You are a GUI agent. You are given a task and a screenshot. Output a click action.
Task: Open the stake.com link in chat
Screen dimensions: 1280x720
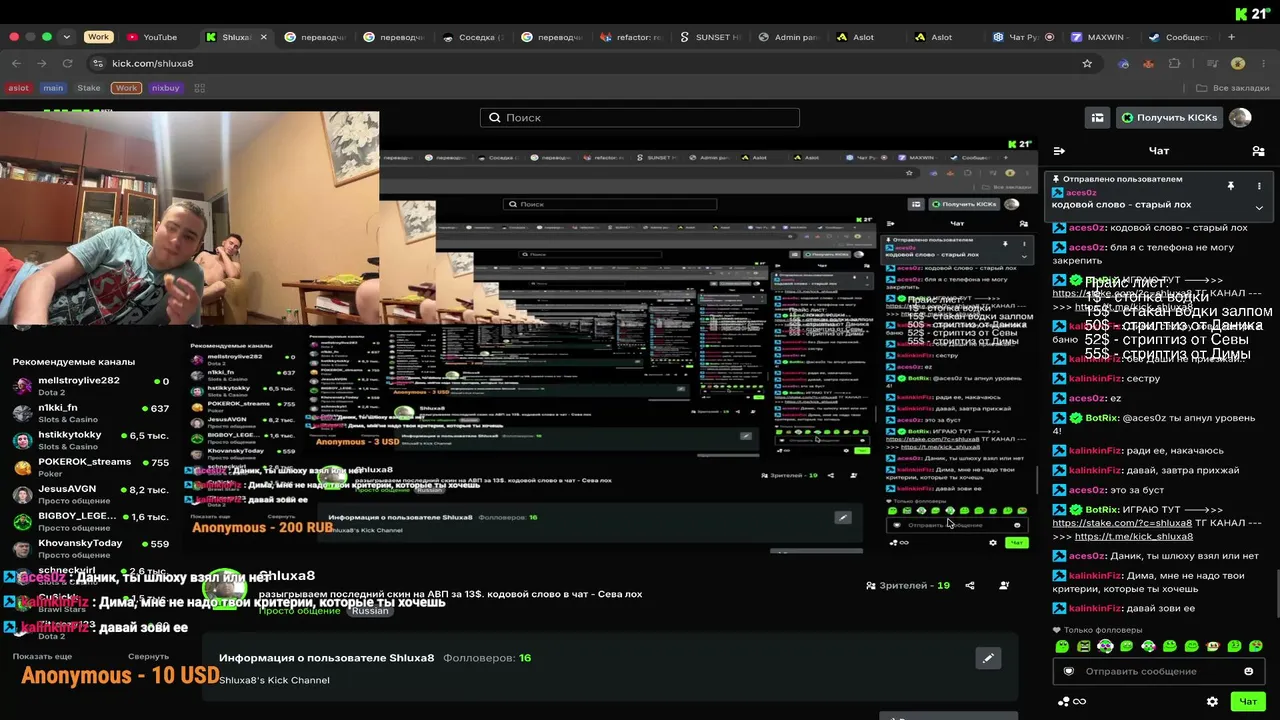(x=1122, y=523)
